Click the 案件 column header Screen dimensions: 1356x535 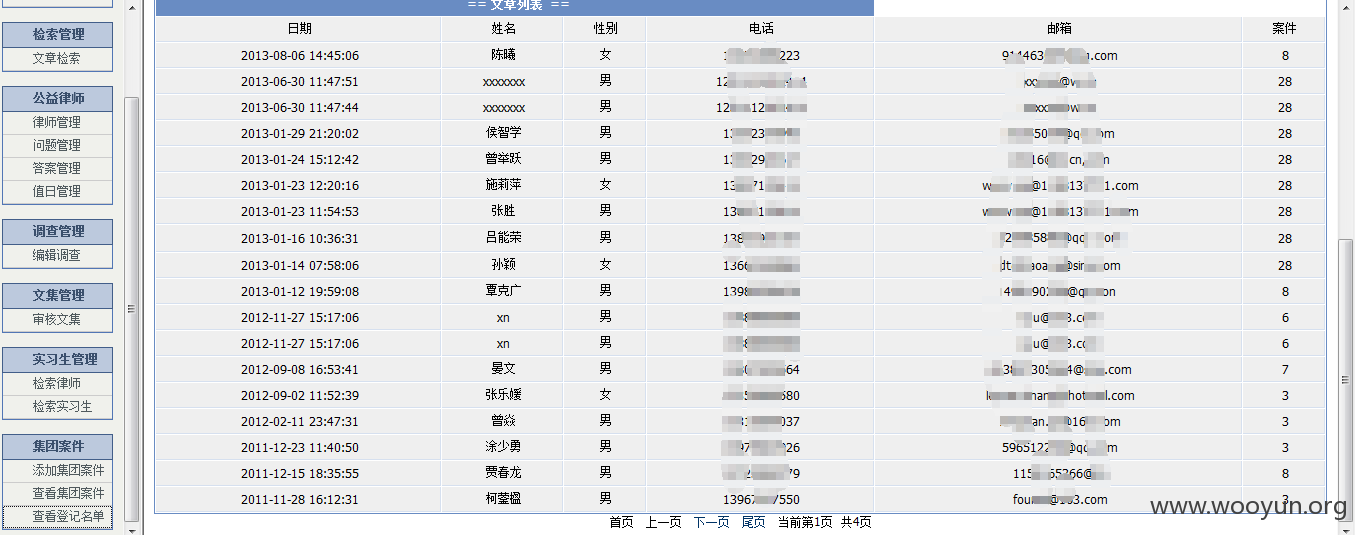coord(1284,29)
